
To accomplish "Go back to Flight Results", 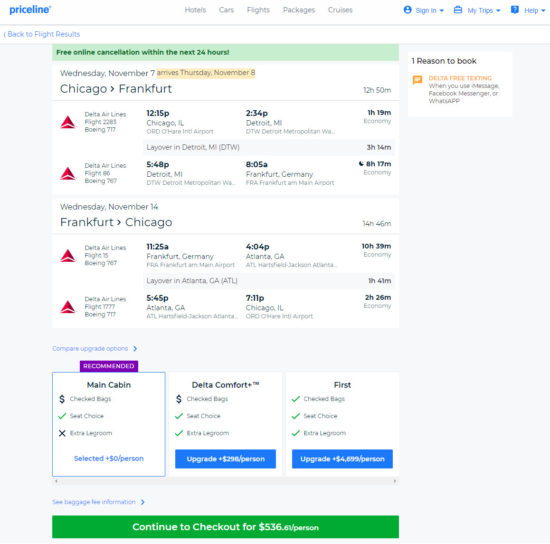I will pos(42,34).
